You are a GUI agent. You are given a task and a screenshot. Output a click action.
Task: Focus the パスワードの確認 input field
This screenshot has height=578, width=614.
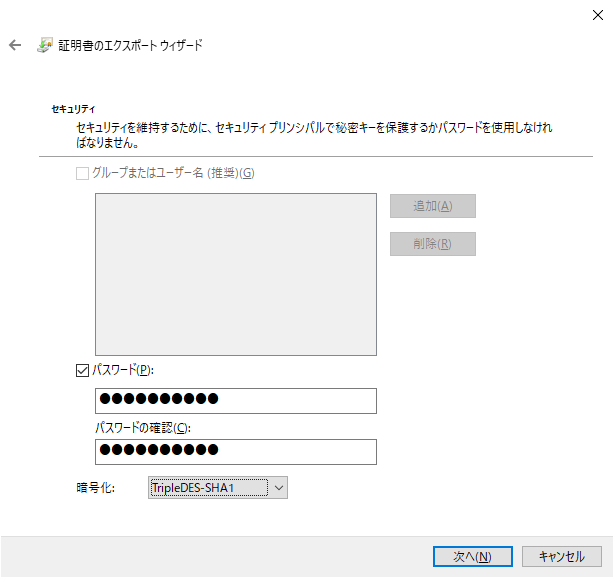(x=236, y=452)
